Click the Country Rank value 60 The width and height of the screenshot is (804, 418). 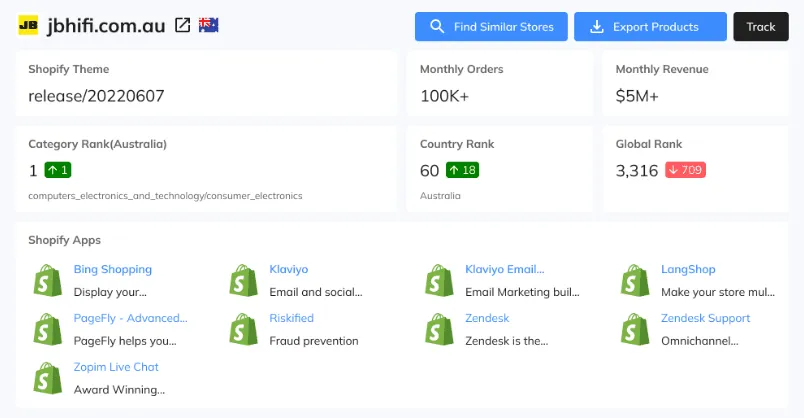pos(430,170)
